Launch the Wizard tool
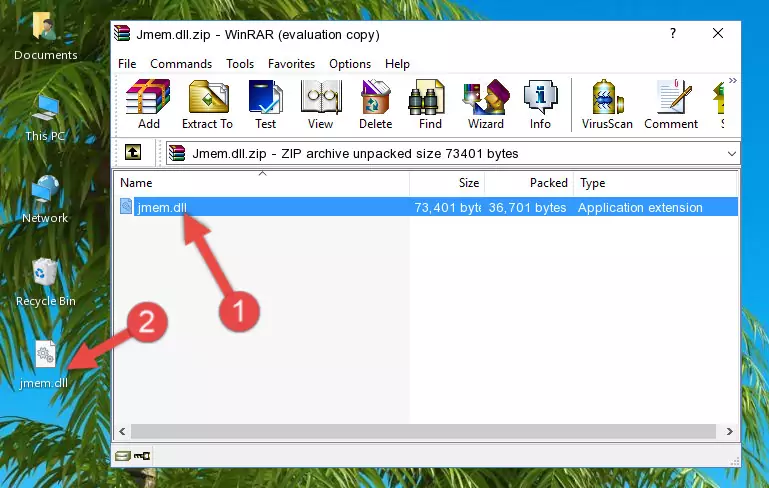This screenshot has height=488, width=769. tap(486, 104)
